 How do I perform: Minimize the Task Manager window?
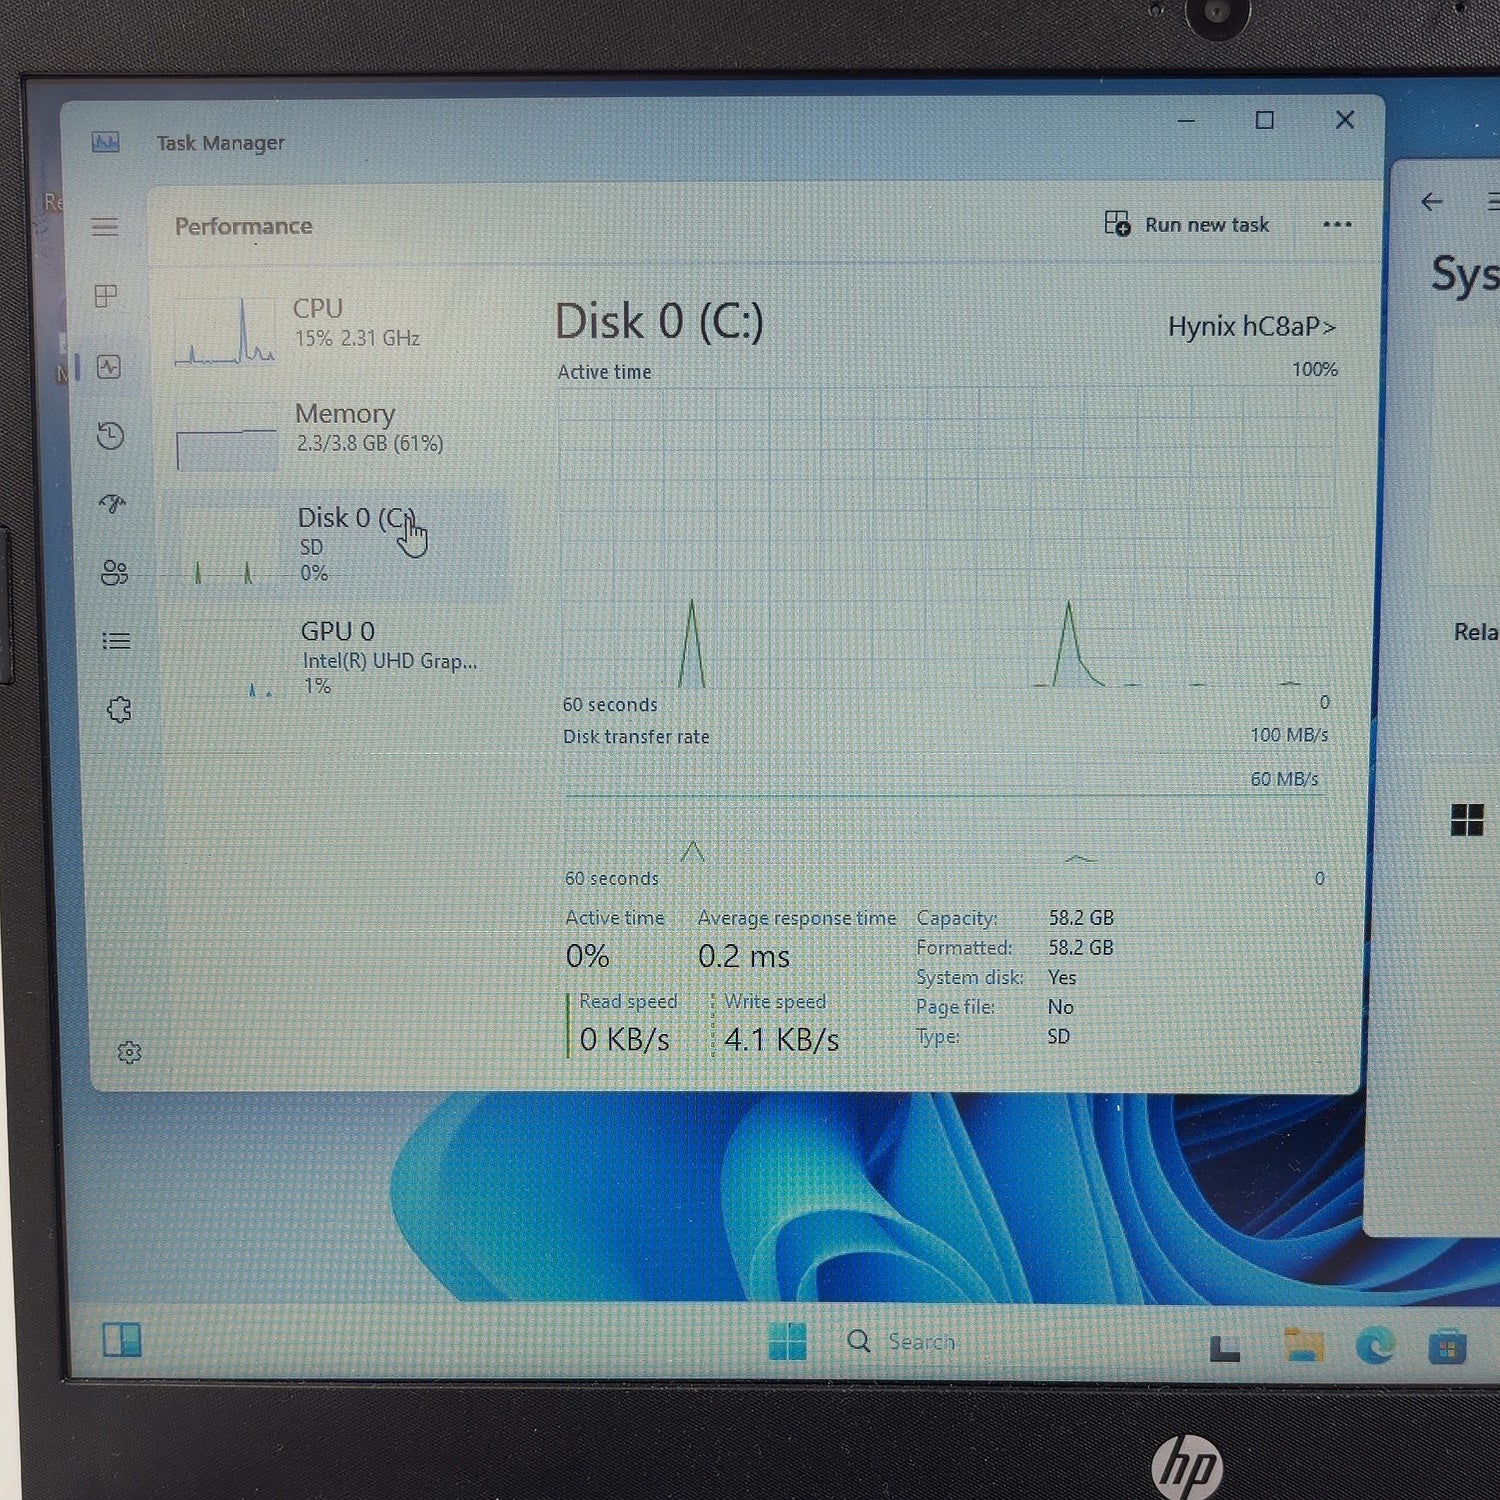click(x=1186, y=120)
